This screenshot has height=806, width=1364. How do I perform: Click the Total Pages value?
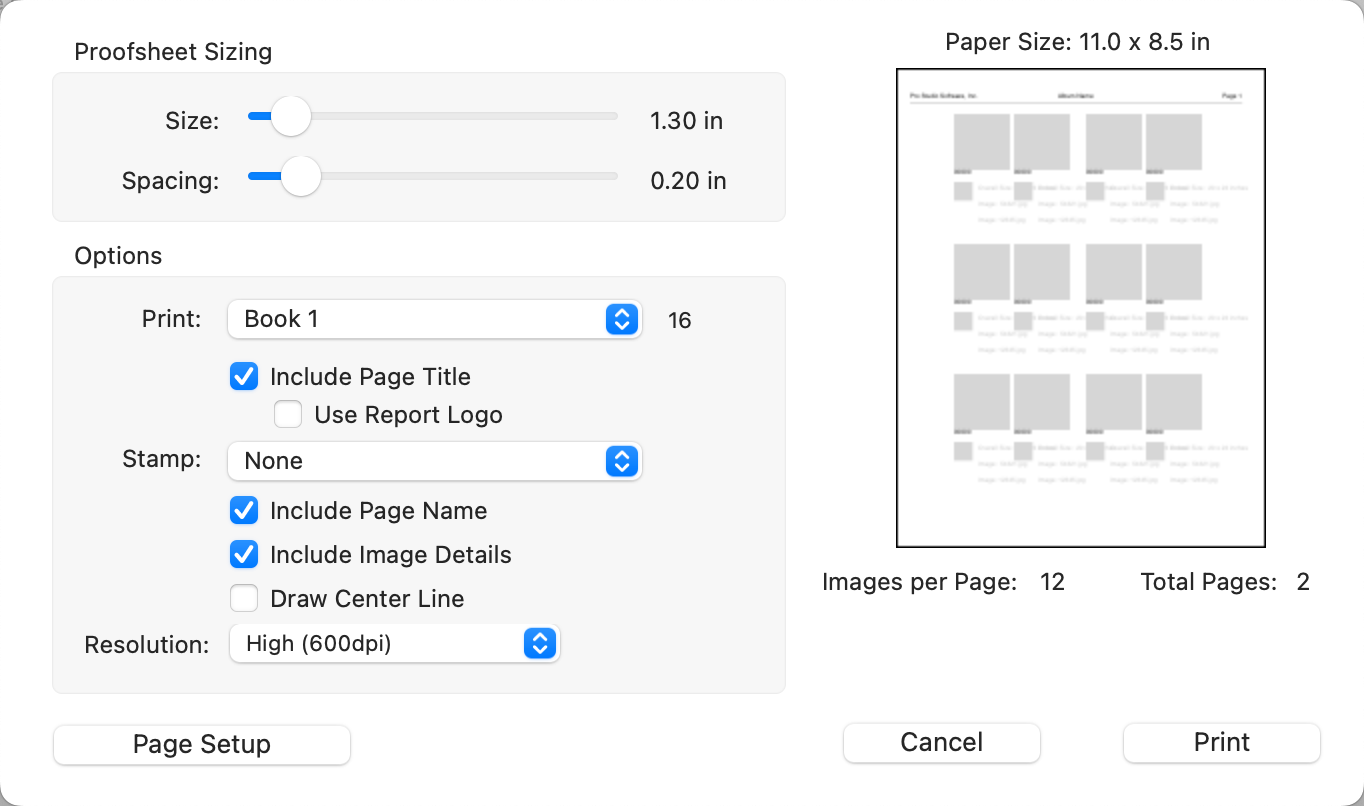point(1303,582)
